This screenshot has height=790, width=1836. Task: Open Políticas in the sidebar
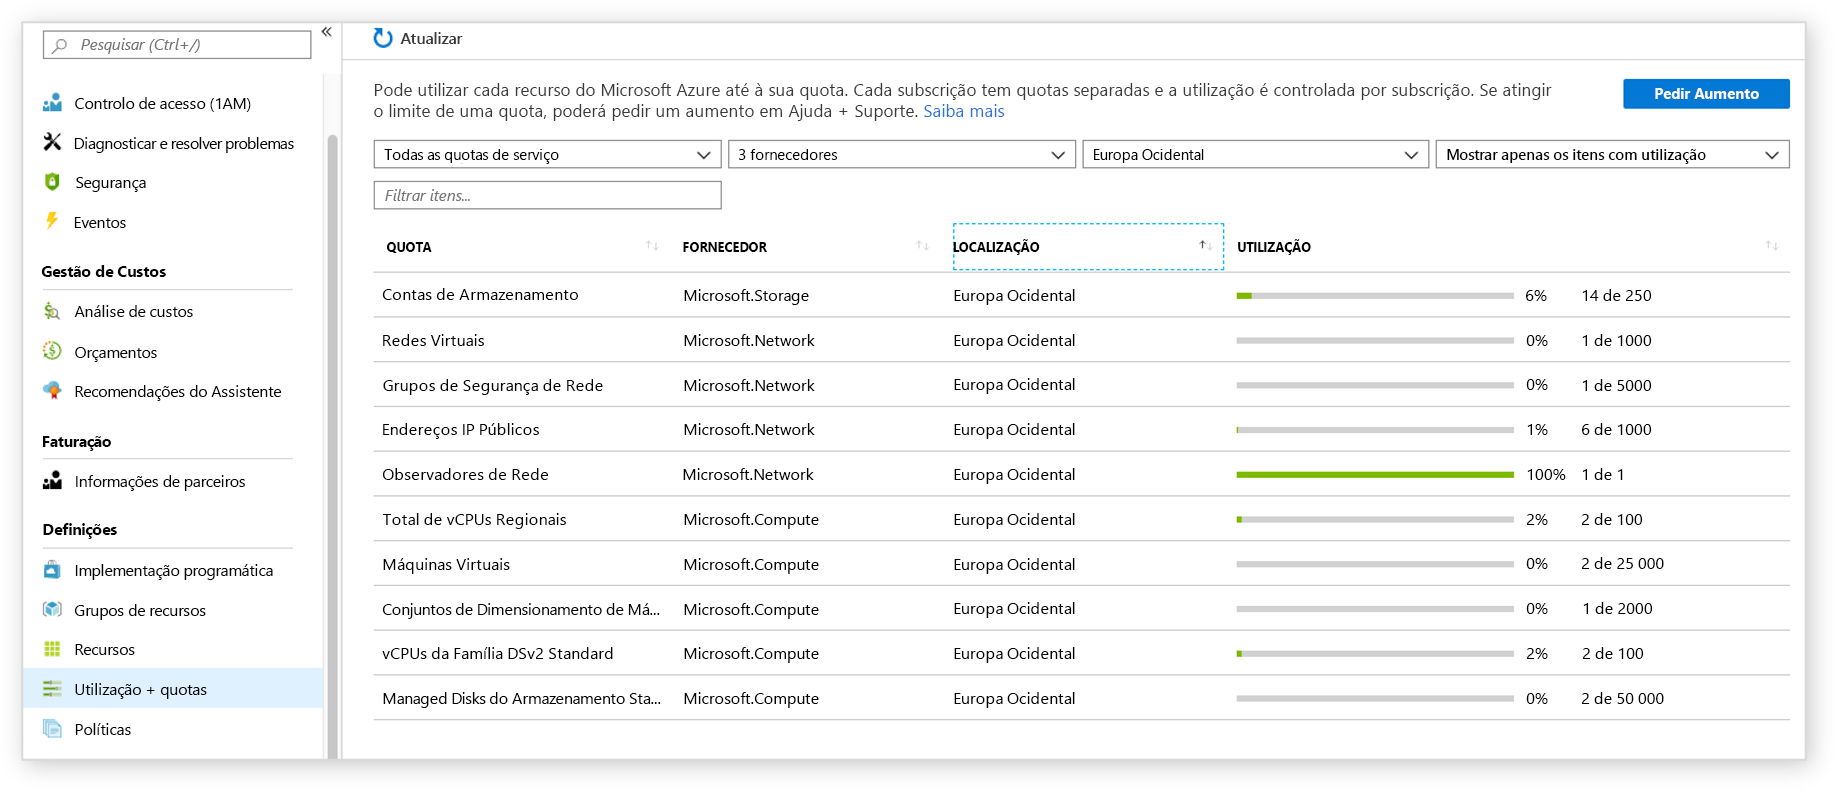point(102,729)
